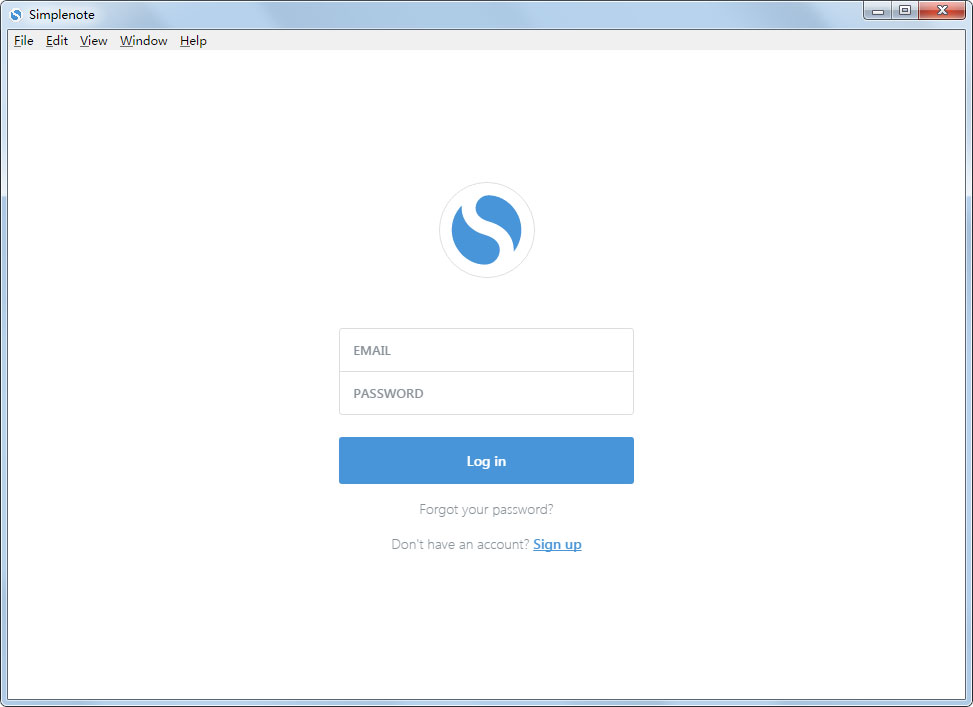Open the Help menu
973x707 pixels.
coord(193,41)
